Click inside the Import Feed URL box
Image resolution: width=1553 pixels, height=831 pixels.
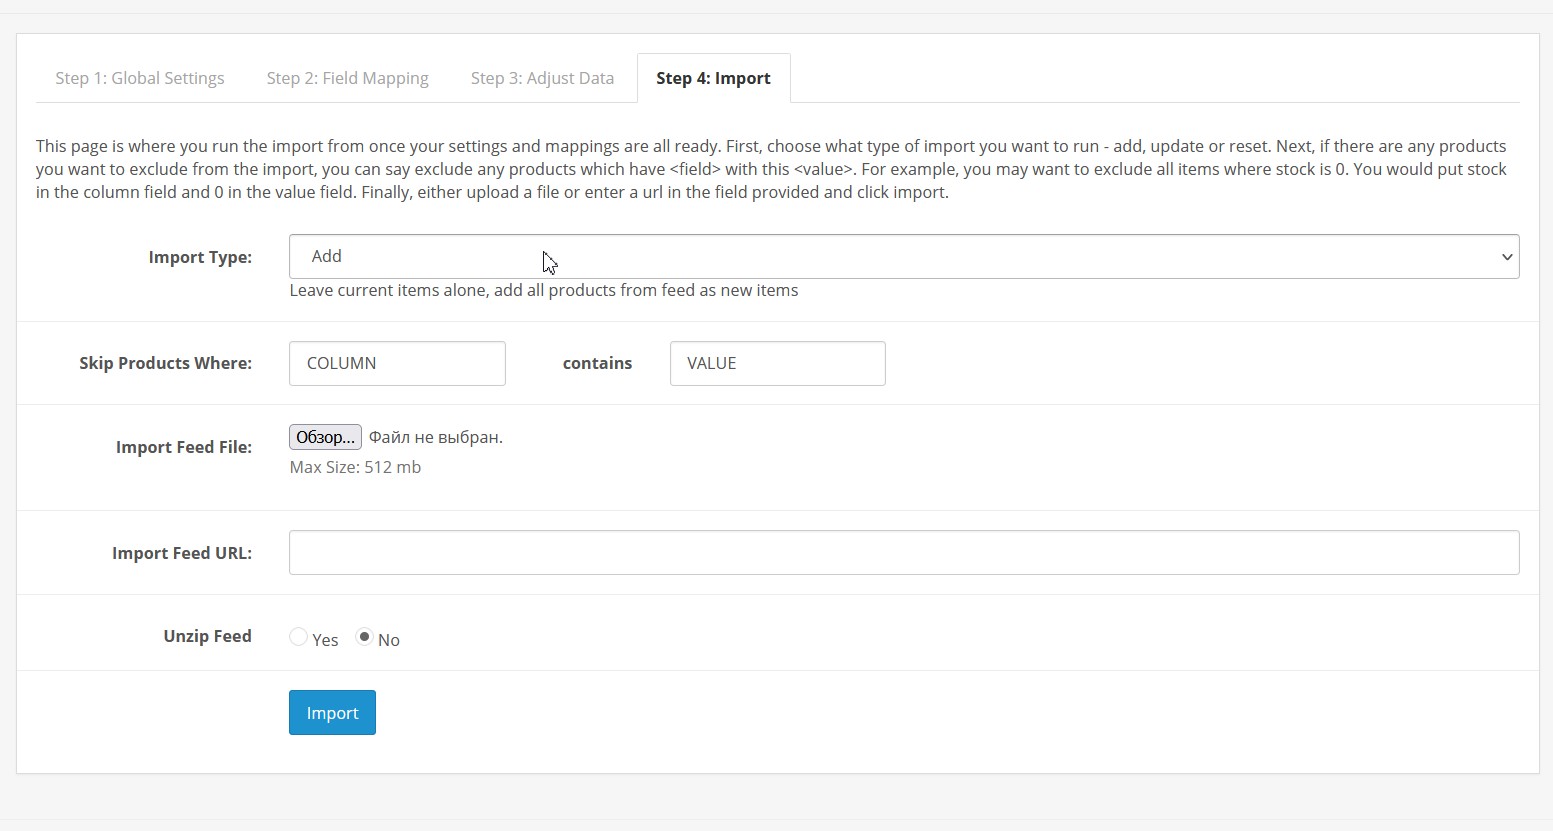(x=903, y=553)
